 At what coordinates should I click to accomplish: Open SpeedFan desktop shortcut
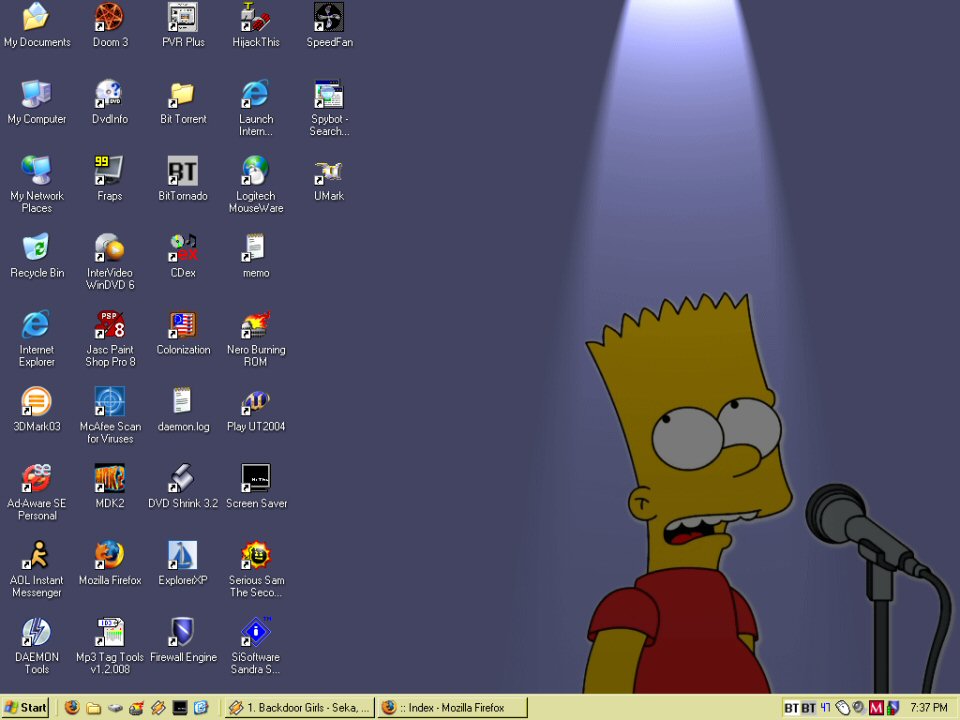pos(329,24)
